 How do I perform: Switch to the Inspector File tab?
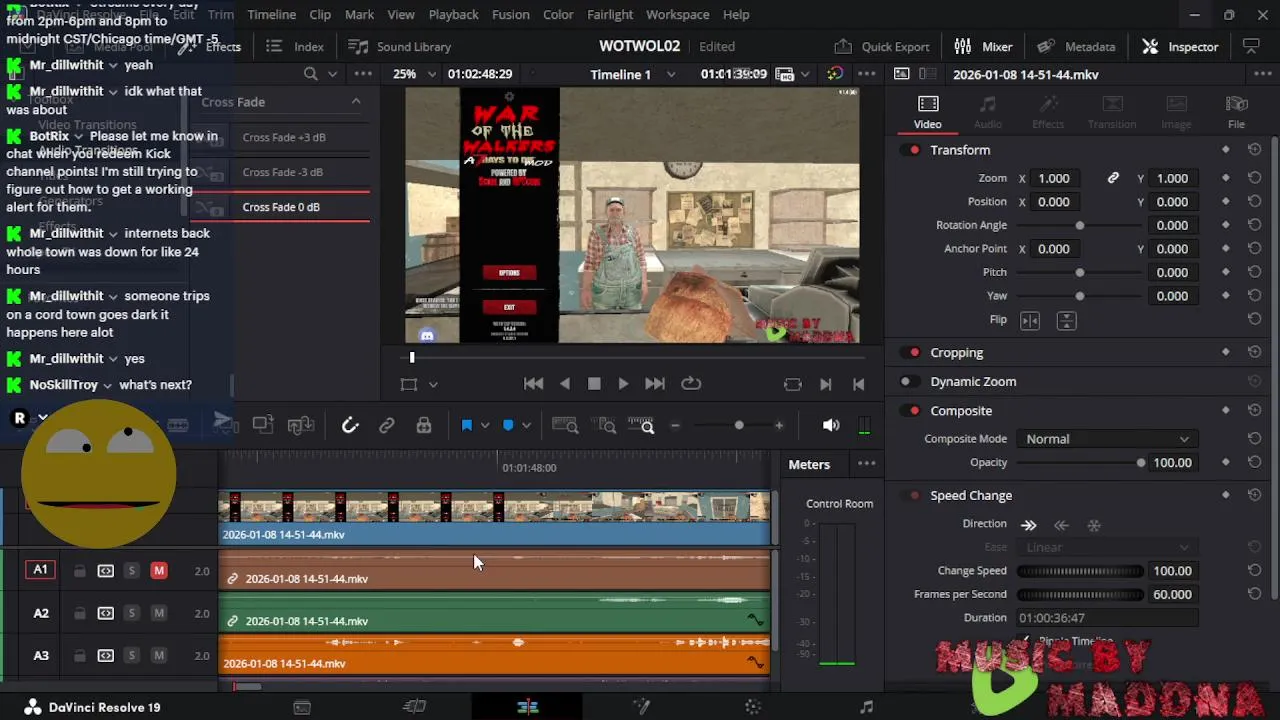(x=1237, y=112)
